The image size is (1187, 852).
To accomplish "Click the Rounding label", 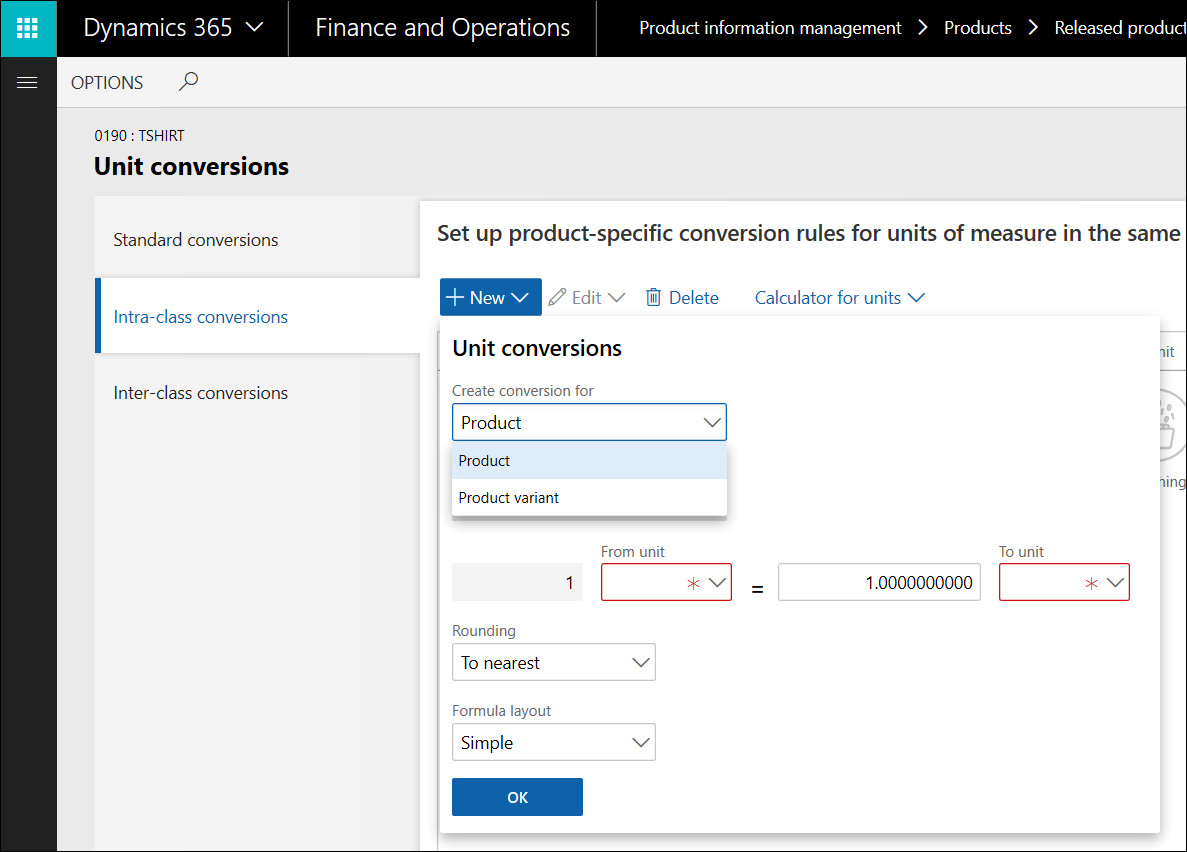I will (484, 631).
